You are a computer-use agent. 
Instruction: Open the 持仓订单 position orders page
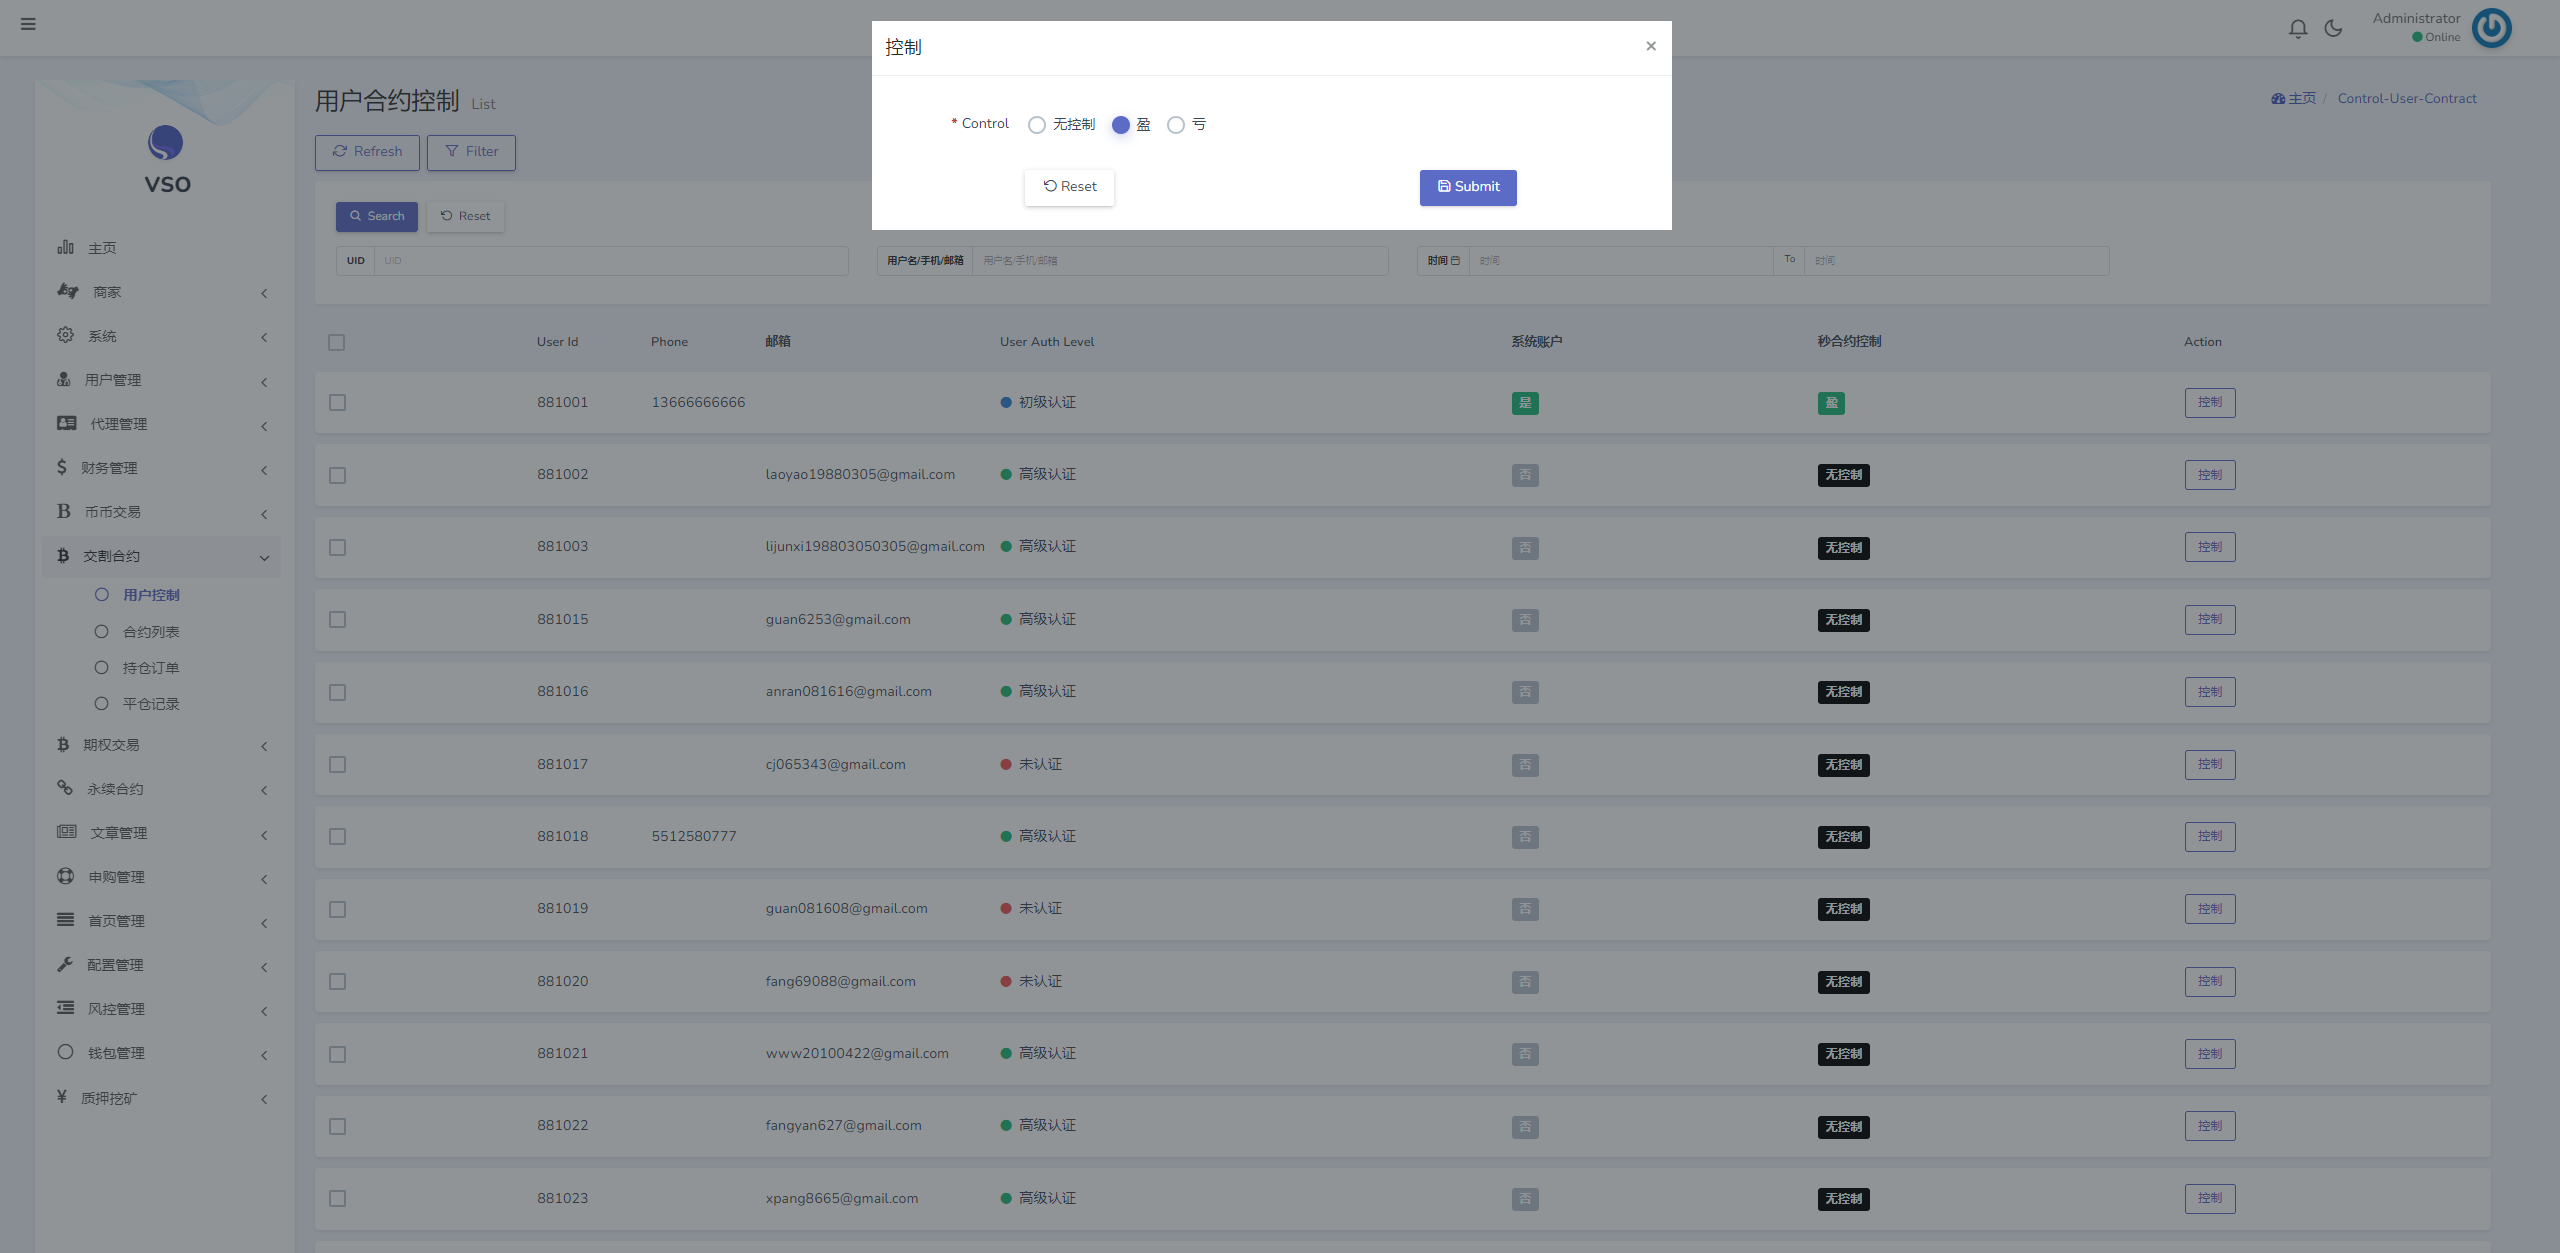(x=152, y=667)
